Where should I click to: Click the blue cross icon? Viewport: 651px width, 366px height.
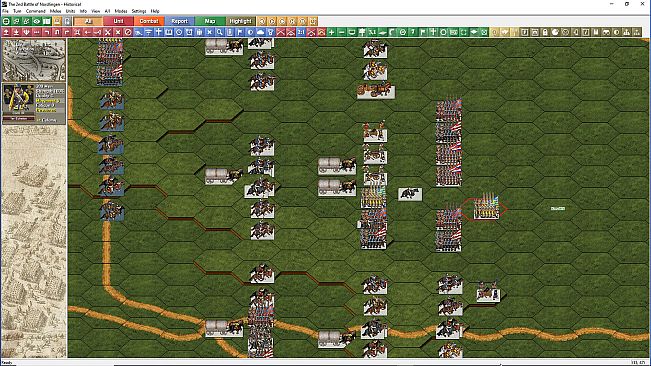[x=159, y=32]
